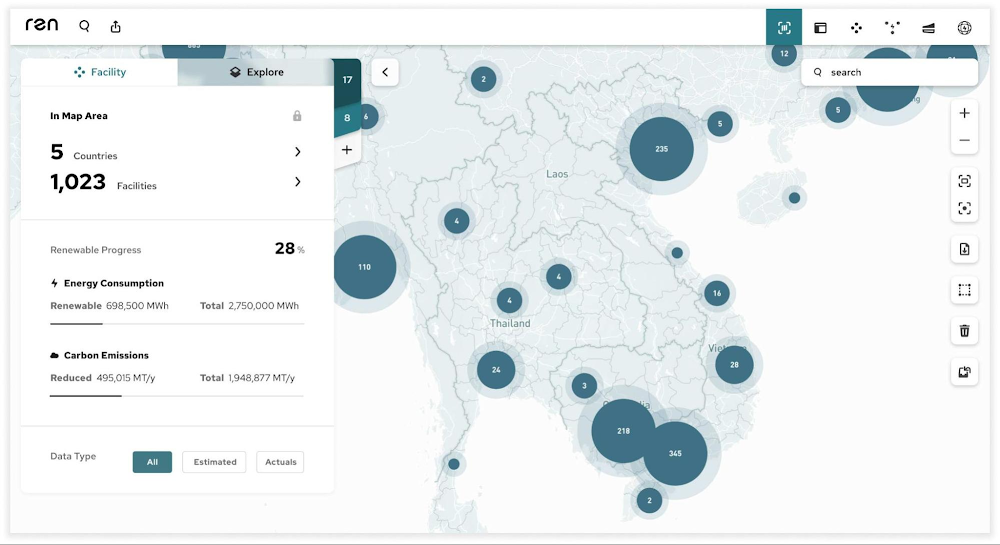
Task: Open the panel layout icon
Action: pyautogui.click(x=820, y=27)
